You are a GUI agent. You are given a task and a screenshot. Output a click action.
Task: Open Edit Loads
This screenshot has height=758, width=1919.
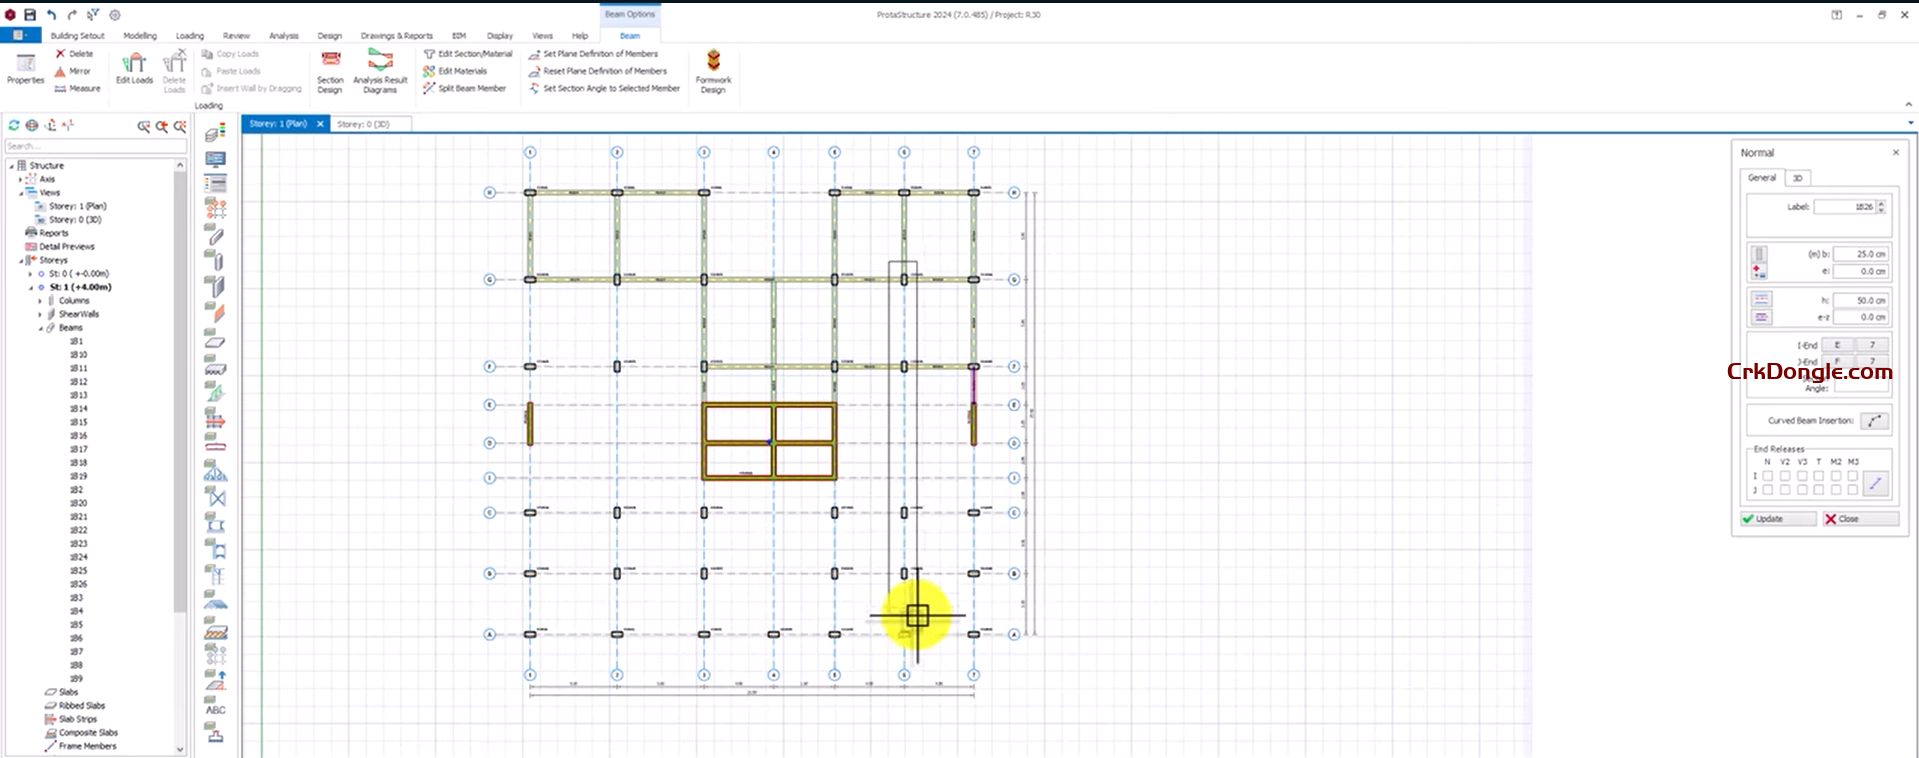pos(134,69)
